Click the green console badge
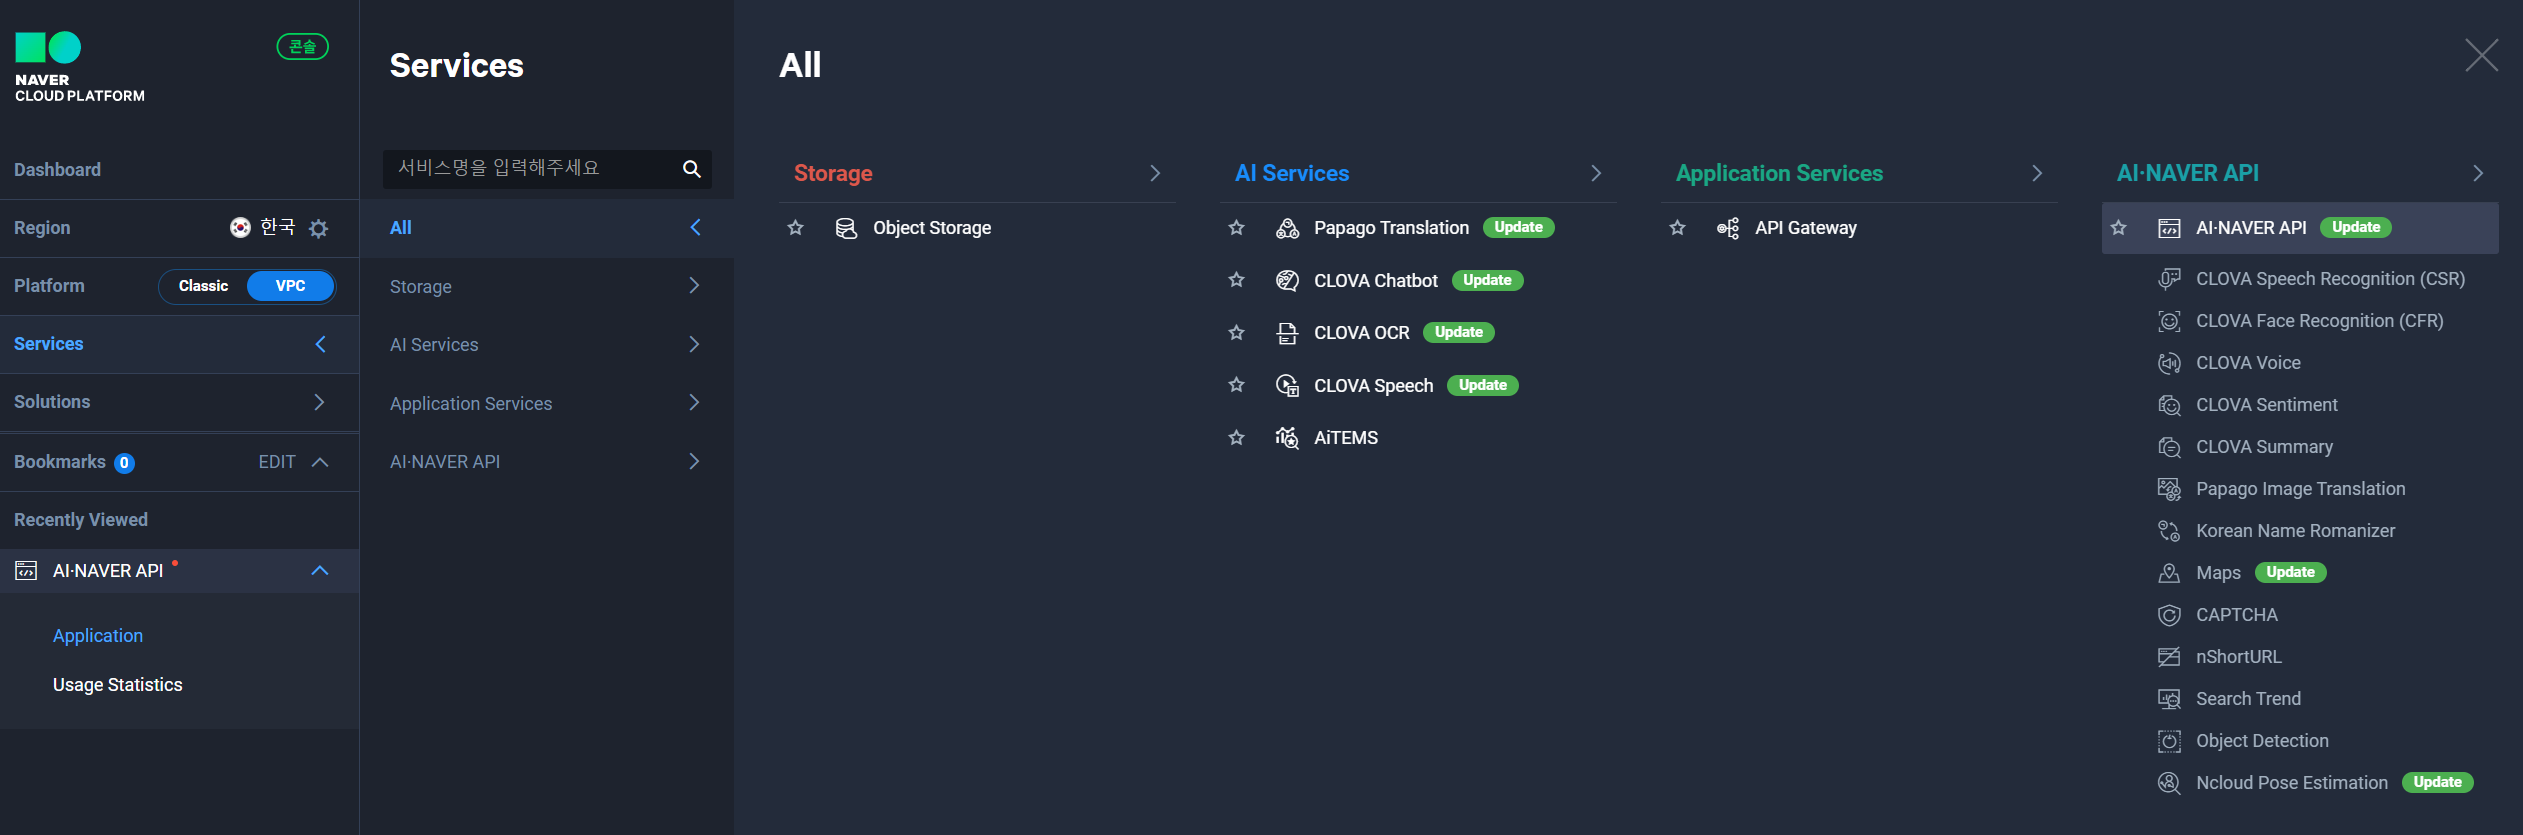 (303, 47)
